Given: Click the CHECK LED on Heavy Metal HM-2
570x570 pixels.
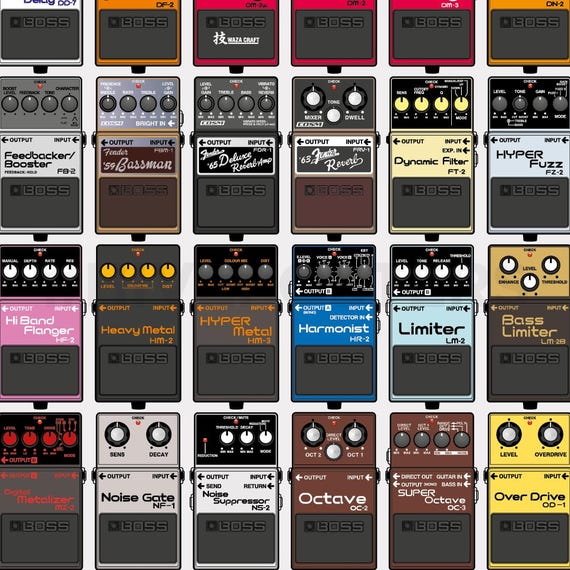Looking at the screenshot, I should pos(138,254).
